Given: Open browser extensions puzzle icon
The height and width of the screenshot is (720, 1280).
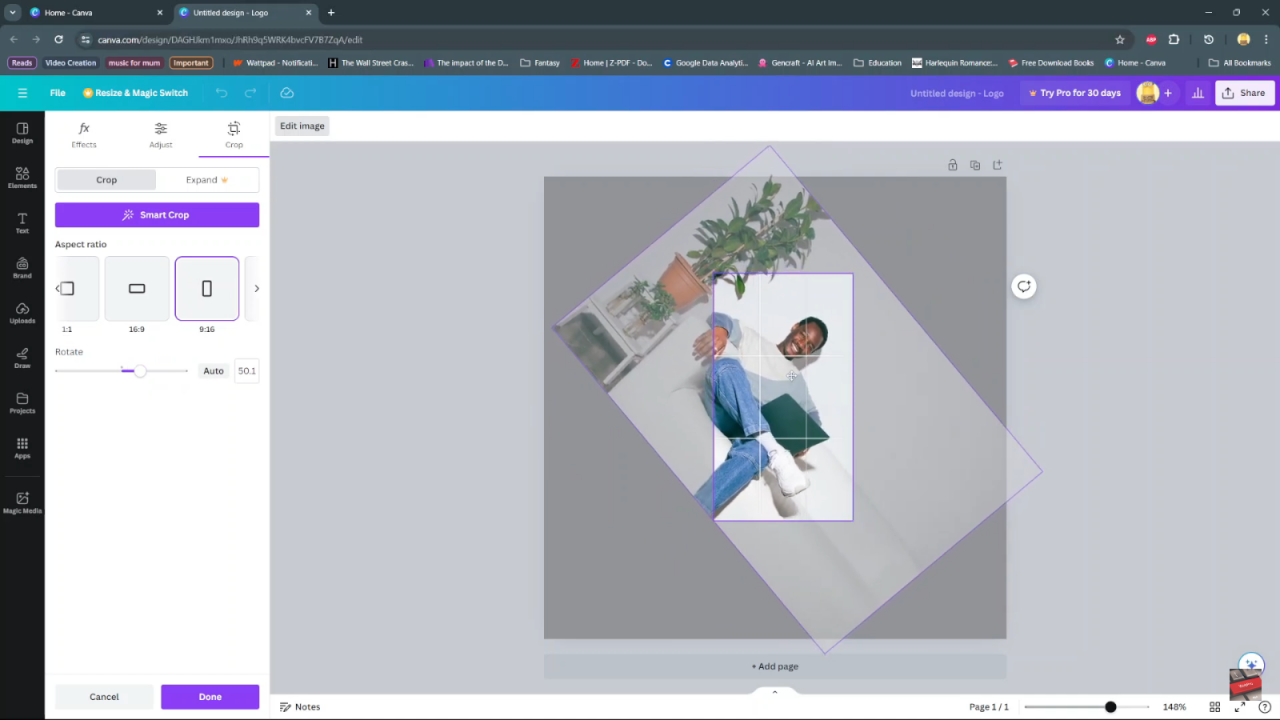Looking at the screenshot, I should (1174, 39).
